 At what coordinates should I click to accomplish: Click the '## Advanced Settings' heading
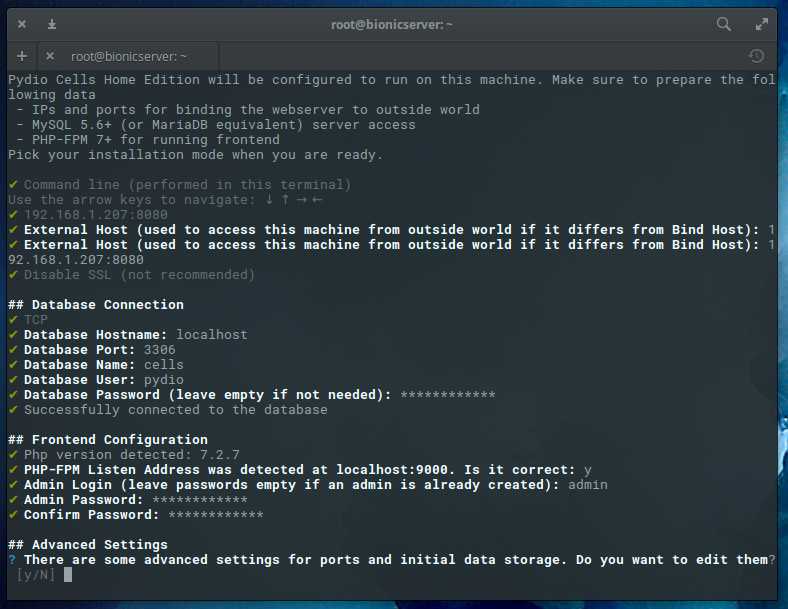[x=88, y=545]
